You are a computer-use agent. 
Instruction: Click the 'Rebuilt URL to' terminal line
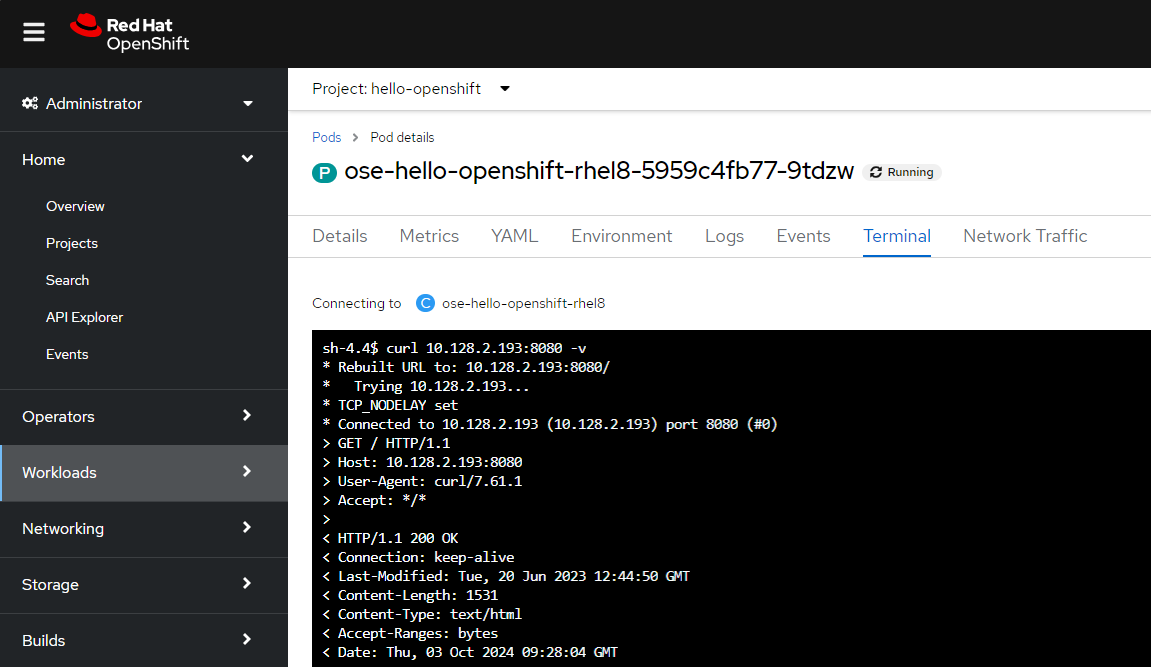(x=466, y=367)
